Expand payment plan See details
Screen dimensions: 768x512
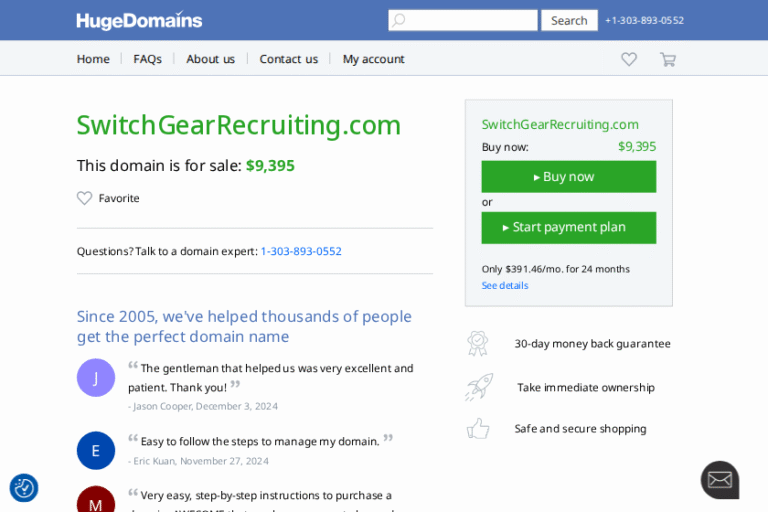(505, 286)
